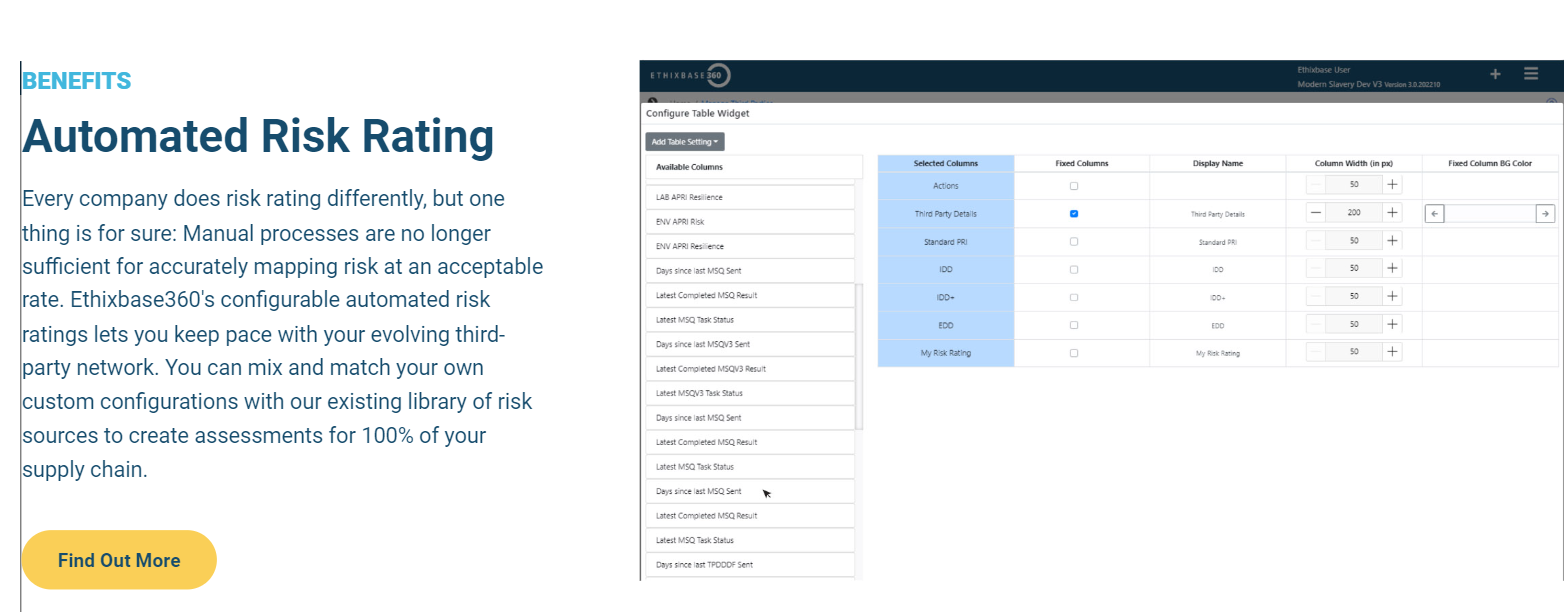
Task: Click the Ethixbase360 logo
Action: [691, 75]
